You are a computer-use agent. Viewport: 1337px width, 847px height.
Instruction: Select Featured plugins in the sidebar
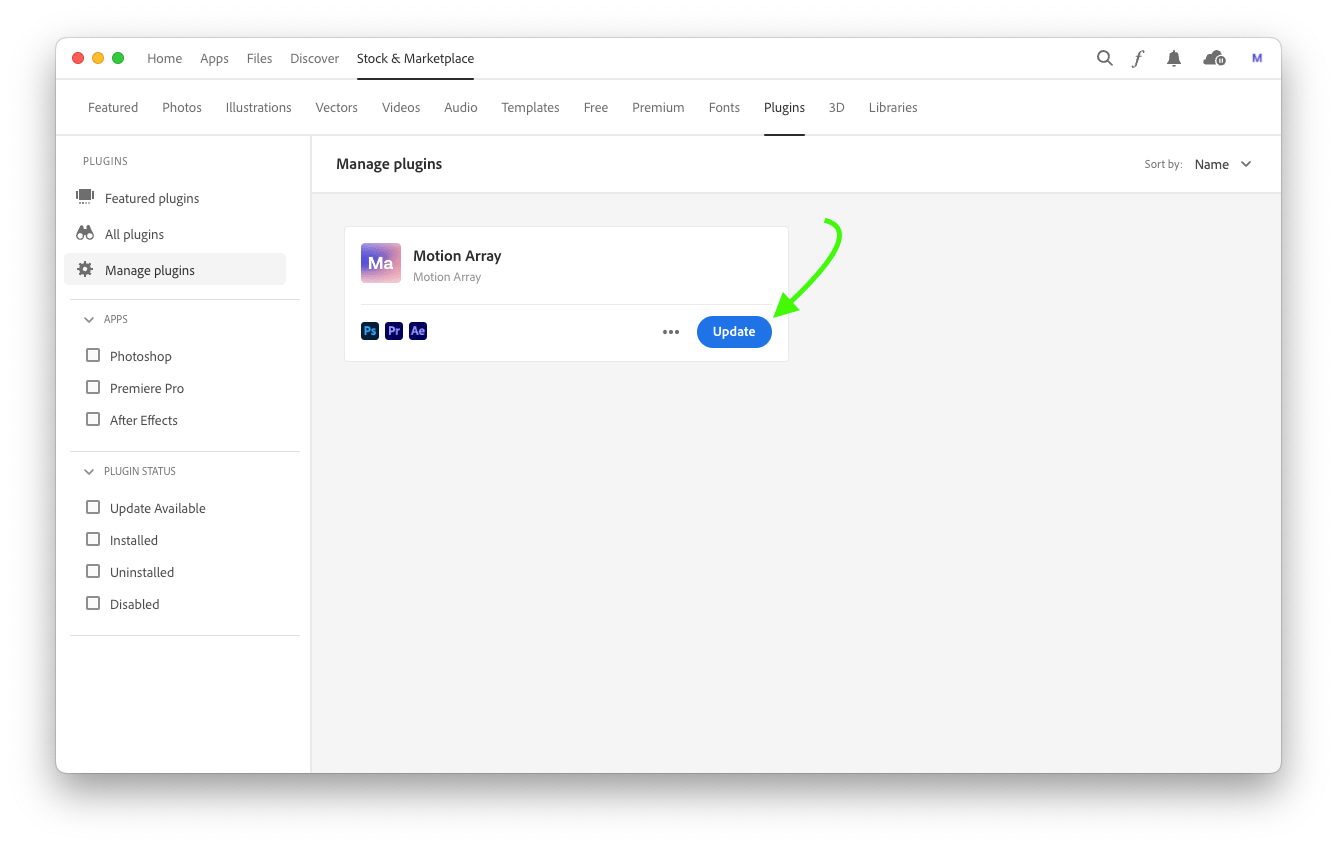pos(152,198)
